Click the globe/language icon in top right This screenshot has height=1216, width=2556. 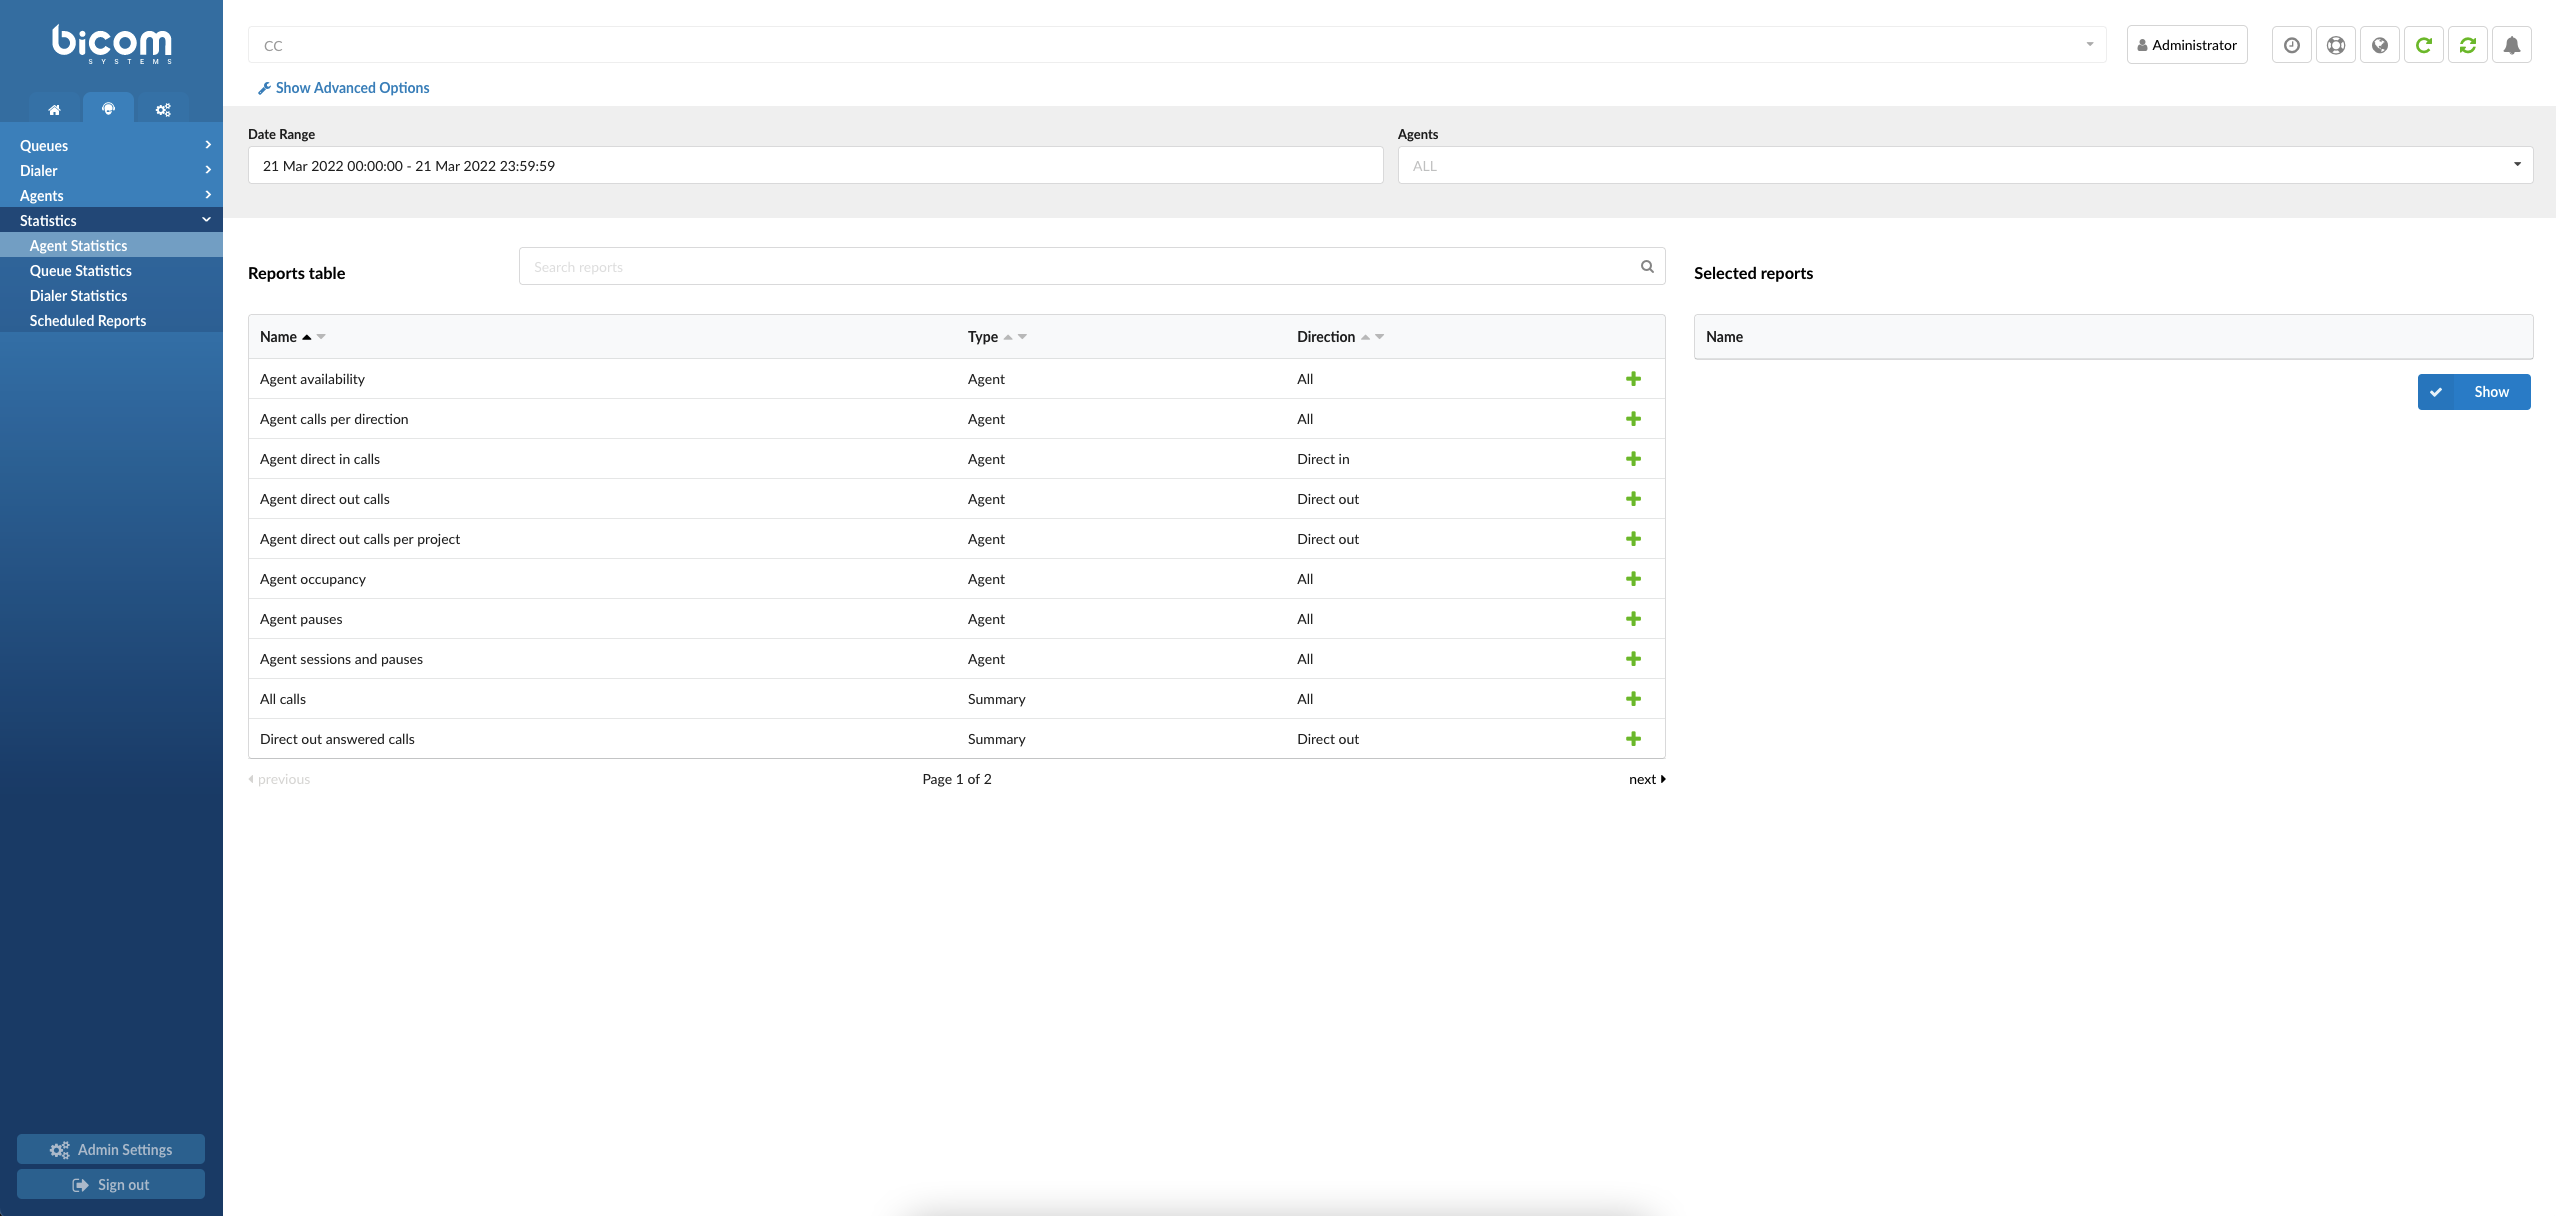point(2378,44)
